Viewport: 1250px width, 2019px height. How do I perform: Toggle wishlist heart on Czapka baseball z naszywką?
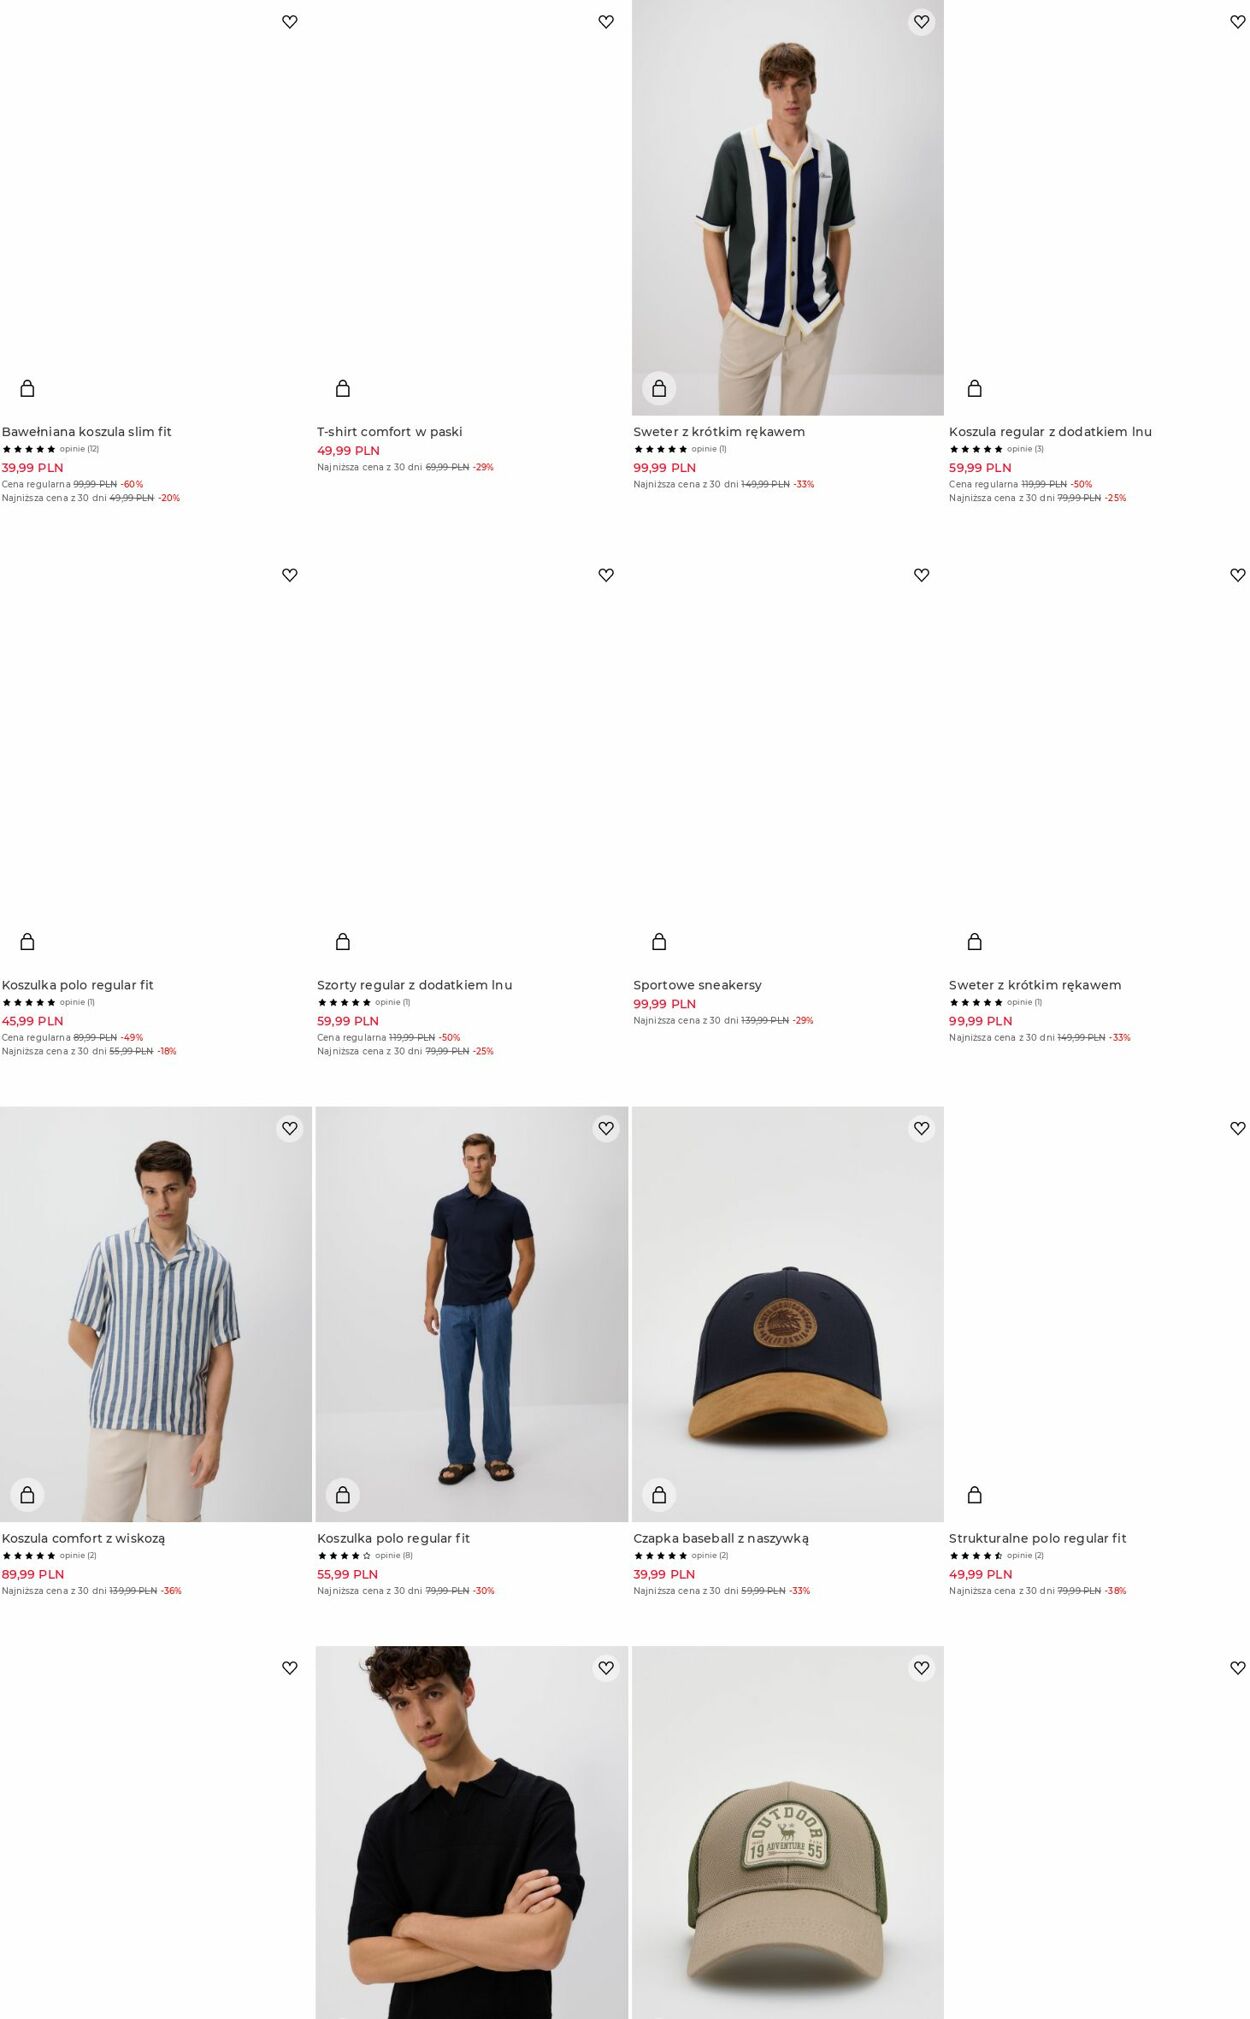[x=922, y=1128]
